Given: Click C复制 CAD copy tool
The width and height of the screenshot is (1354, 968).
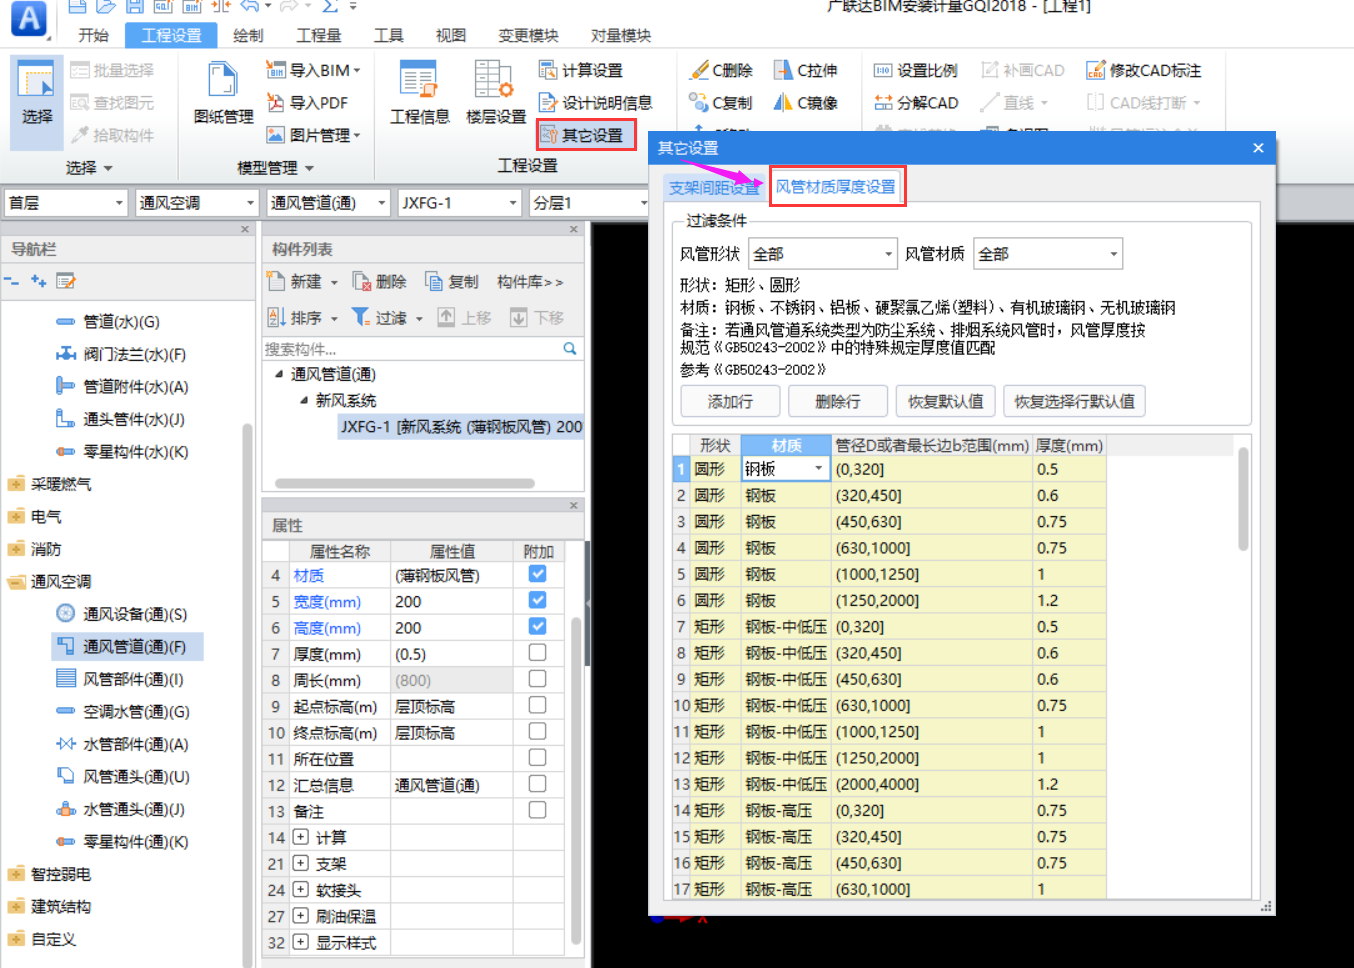Looking at the screenshot, I should (721, 102).
